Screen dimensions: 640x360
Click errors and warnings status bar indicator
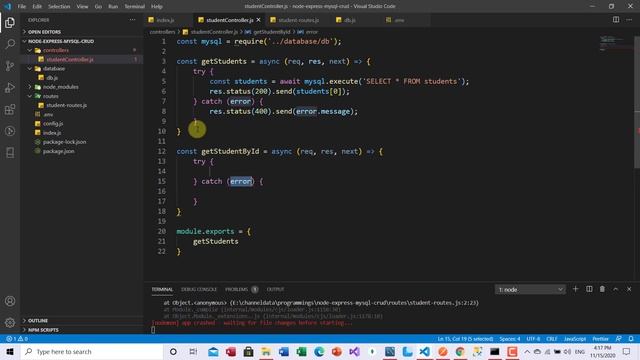pyautogui.click(x=17, y=339)
